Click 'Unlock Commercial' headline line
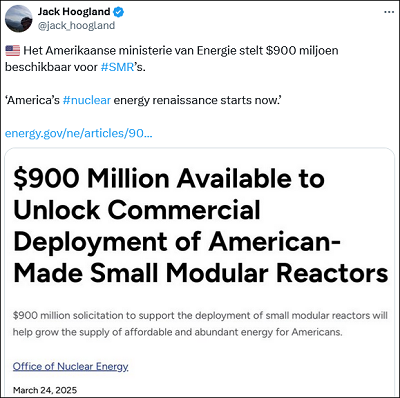Screen dimensions: 400x398 click(137, 210)
